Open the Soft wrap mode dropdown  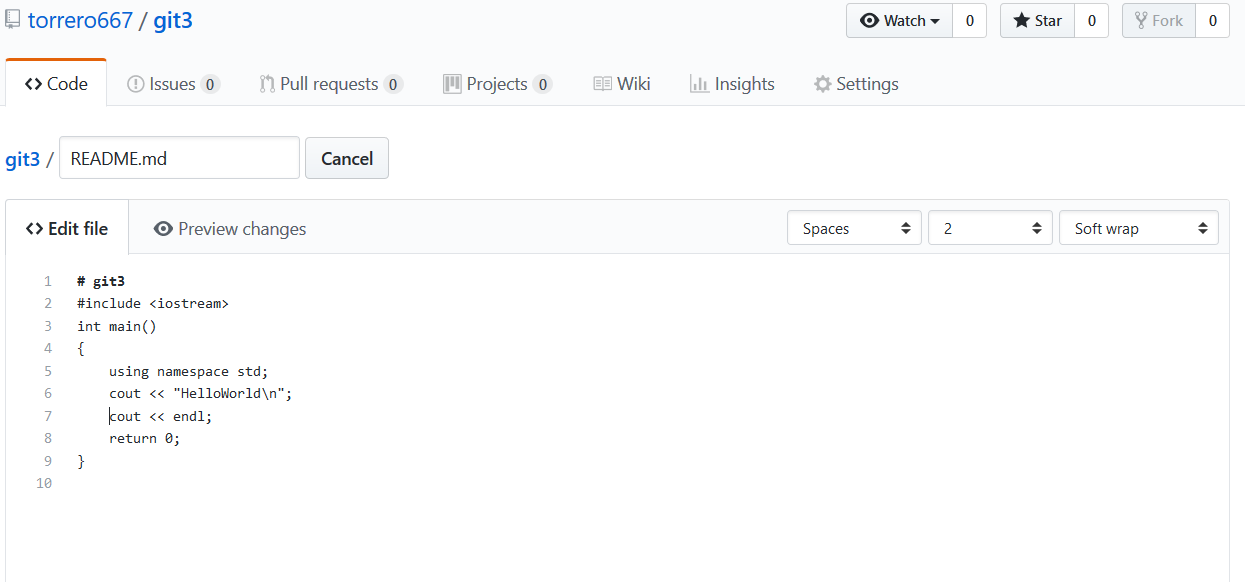pos(1139,228)
